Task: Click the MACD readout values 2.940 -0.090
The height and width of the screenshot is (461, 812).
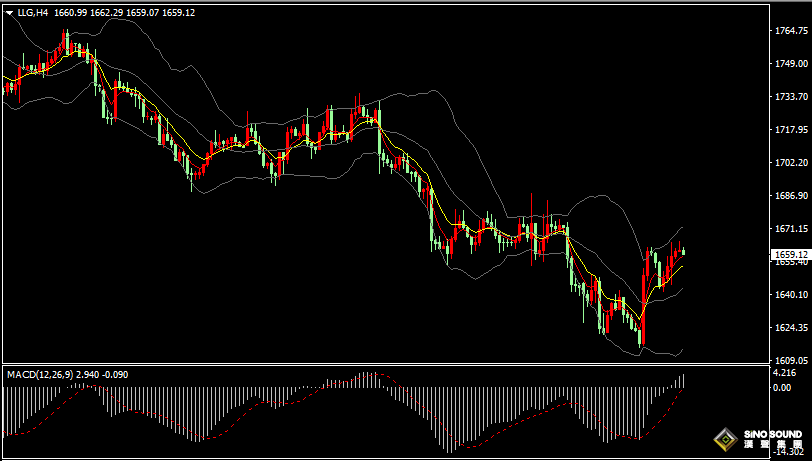Action: point(102,374)
